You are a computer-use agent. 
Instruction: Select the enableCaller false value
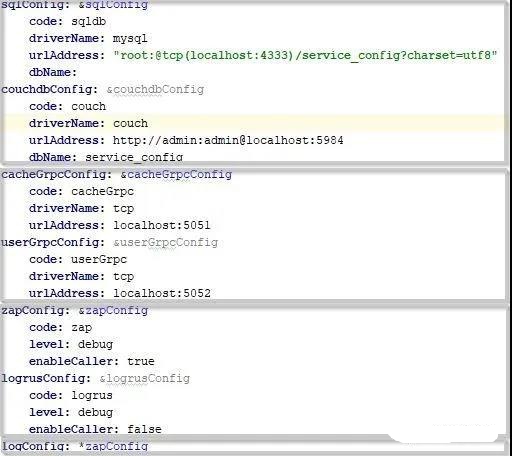pyautogui.click(x=144, y=429)
